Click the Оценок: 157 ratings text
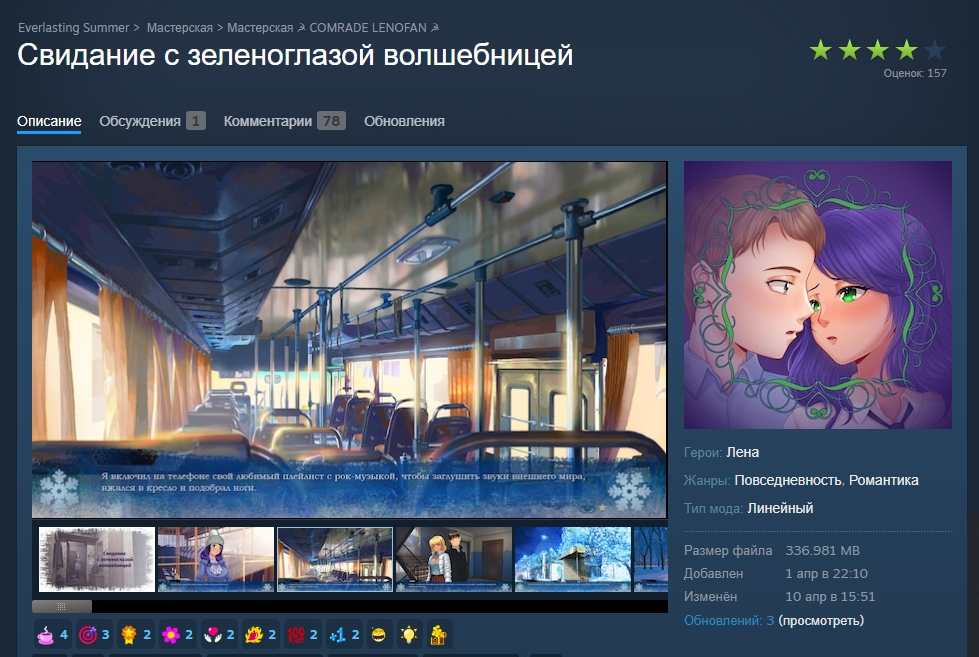Screen dimensions: 979x657 (915, 73)
